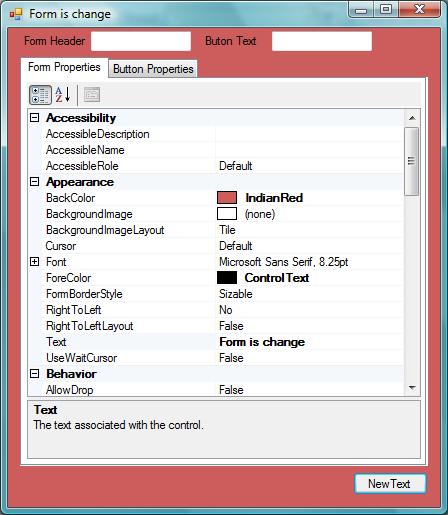Click the form icon in title bar
Image resolution: width=448 pixels, height=515 pixels.
tap(16, 14)
